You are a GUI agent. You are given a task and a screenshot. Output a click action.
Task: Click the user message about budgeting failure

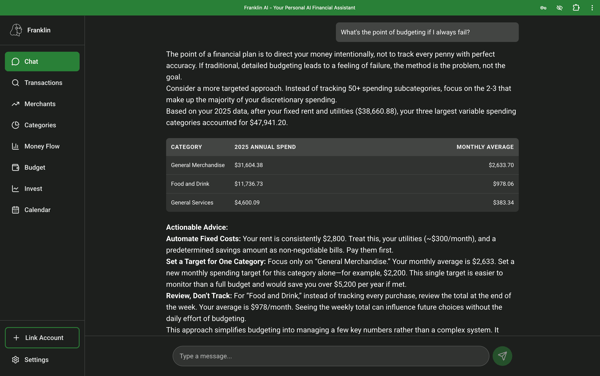tap(427, 32)
